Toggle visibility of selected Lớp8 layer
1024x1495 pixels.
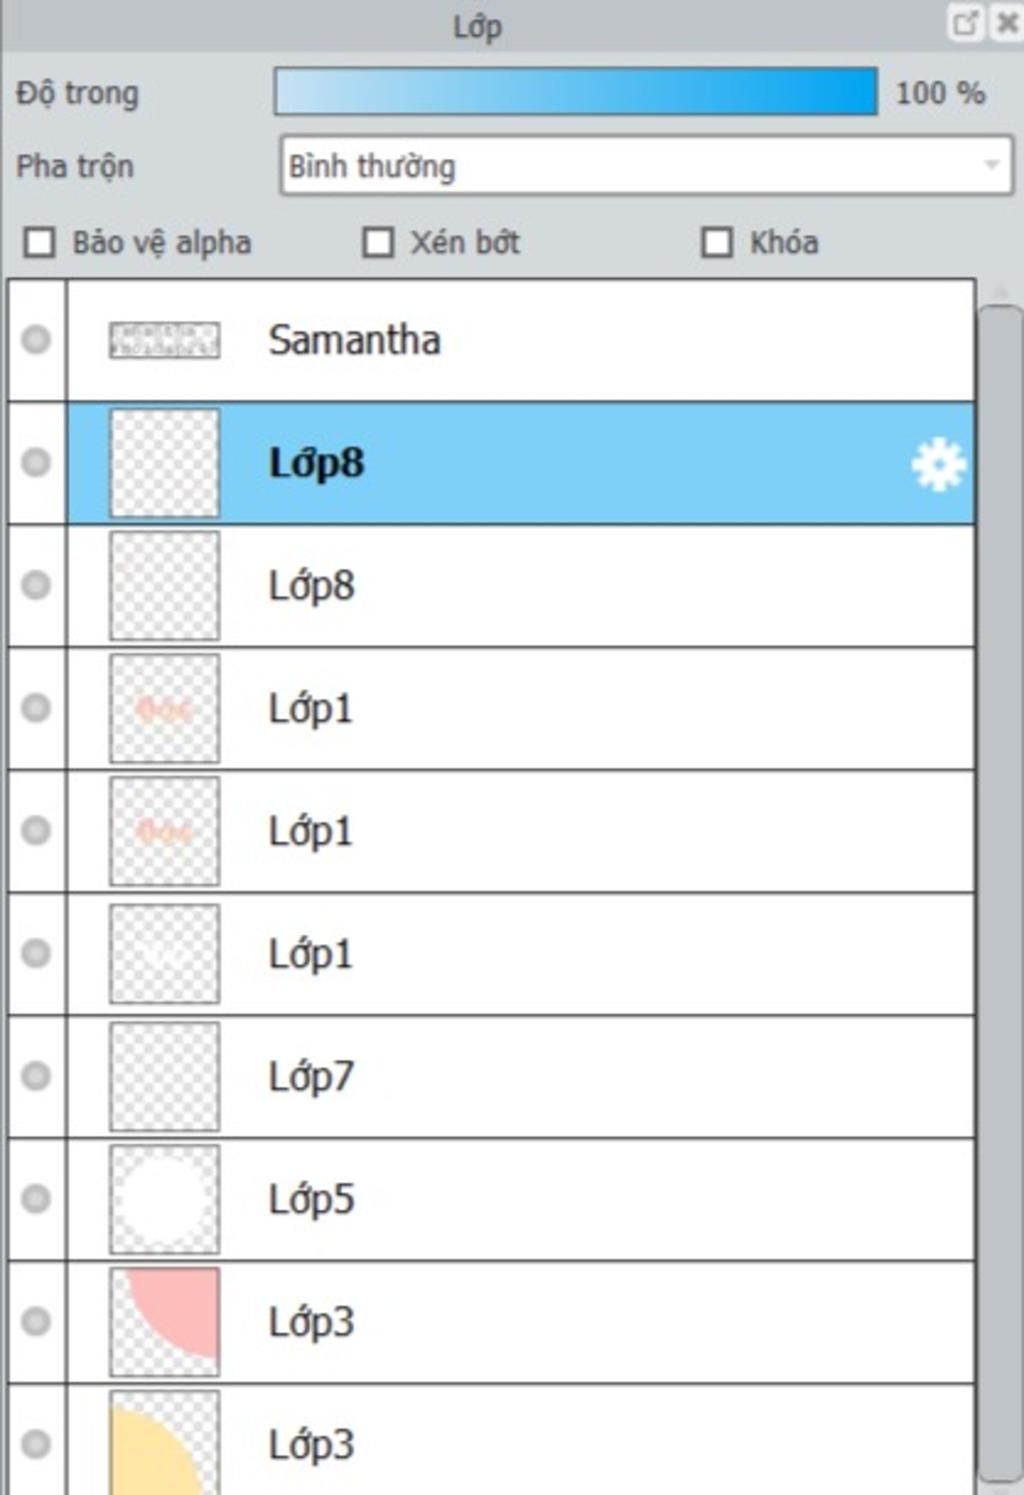coord(36,462)
